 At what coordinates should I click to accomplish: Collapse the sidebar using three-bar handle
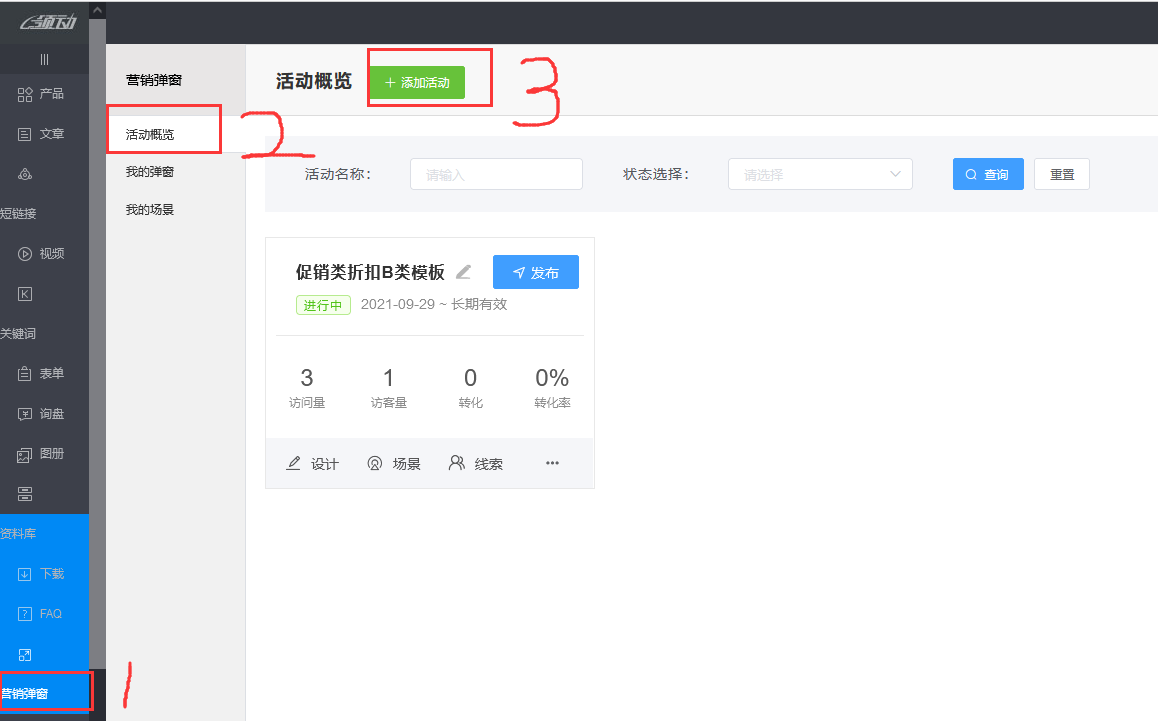(x=44, y=60)
